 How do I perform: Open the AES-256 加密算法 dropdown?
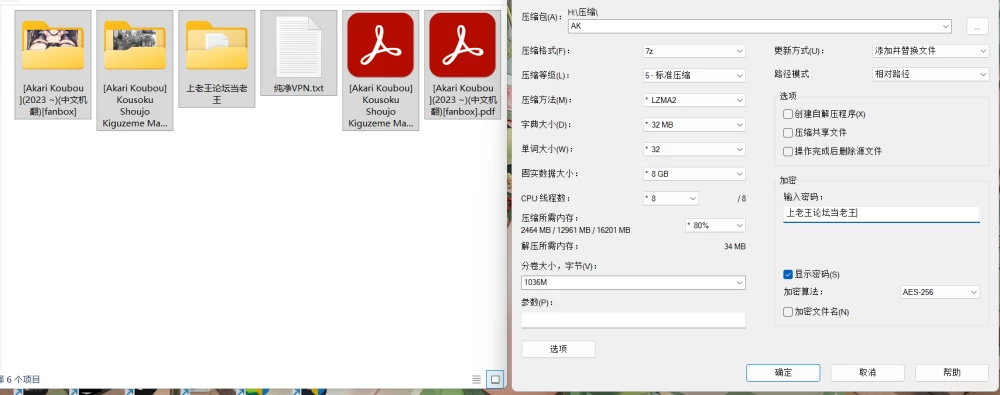coord(939,292)
